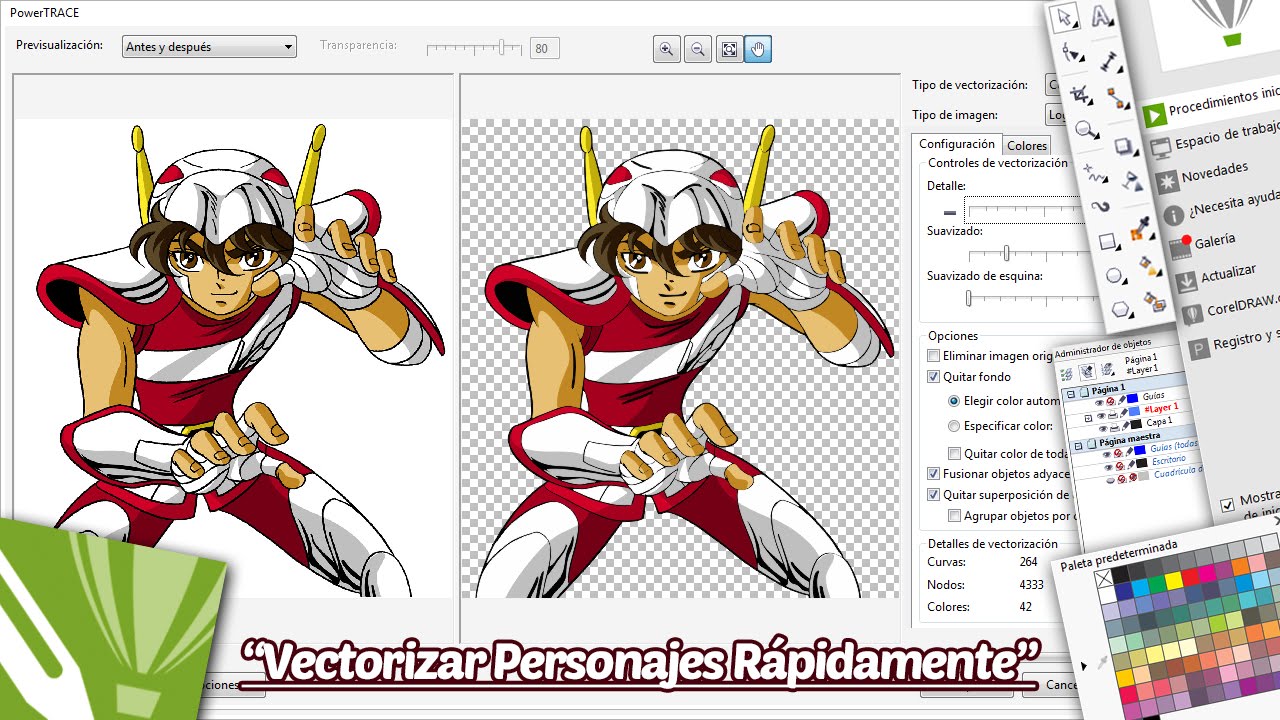Pick the yellow swatch in Paleta predeterminada
This screenshot has width=1280, height=720.
[x=1173, y=581]
